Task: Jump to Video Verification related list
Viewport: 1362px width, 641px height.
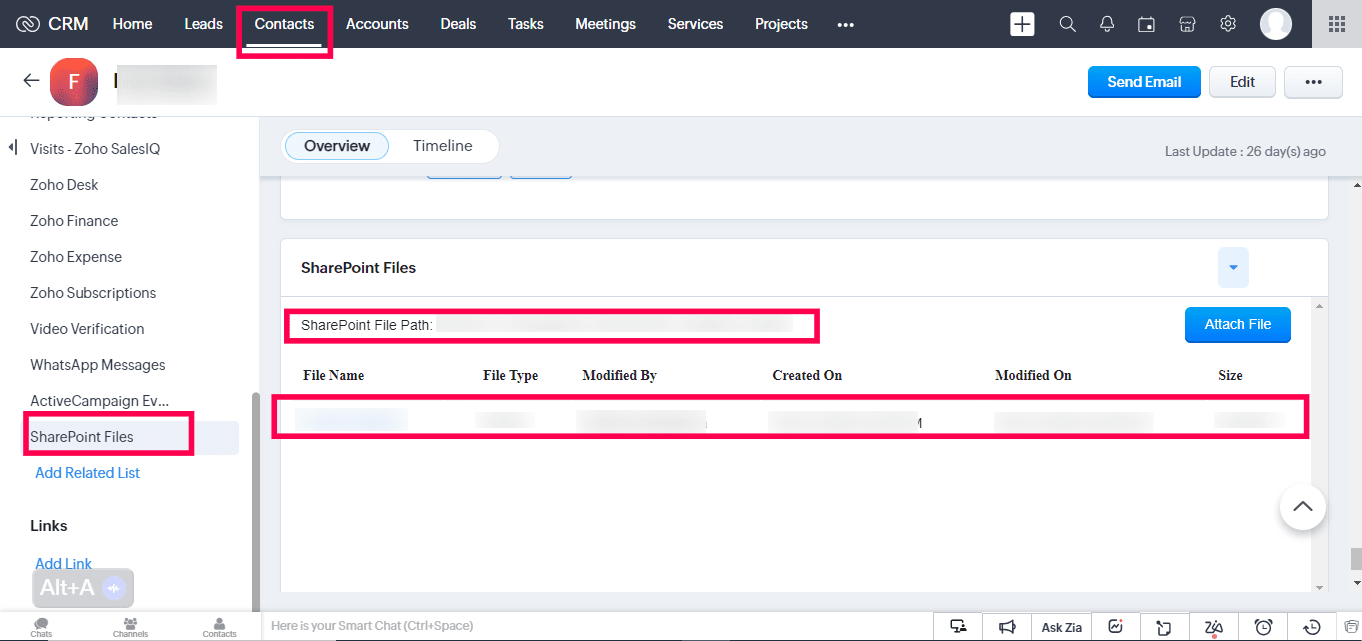Action: 87,329
